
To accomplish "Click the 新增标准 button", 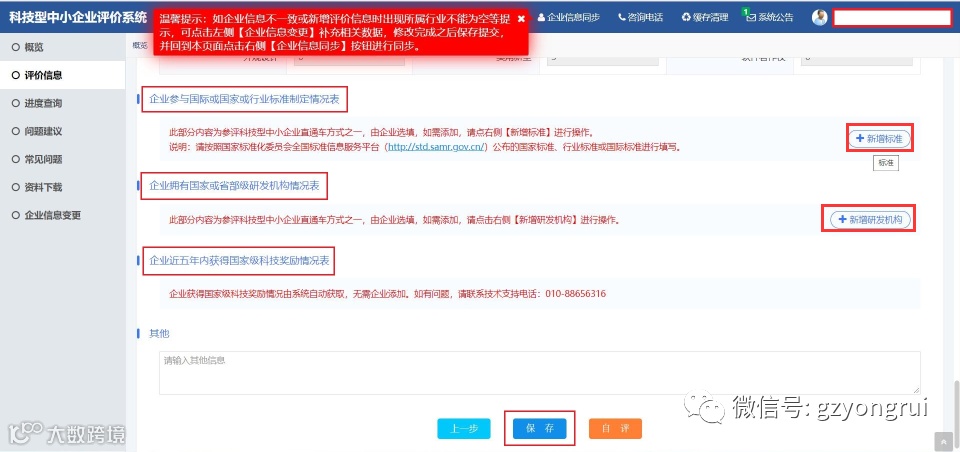I will [x=879, y=139].
